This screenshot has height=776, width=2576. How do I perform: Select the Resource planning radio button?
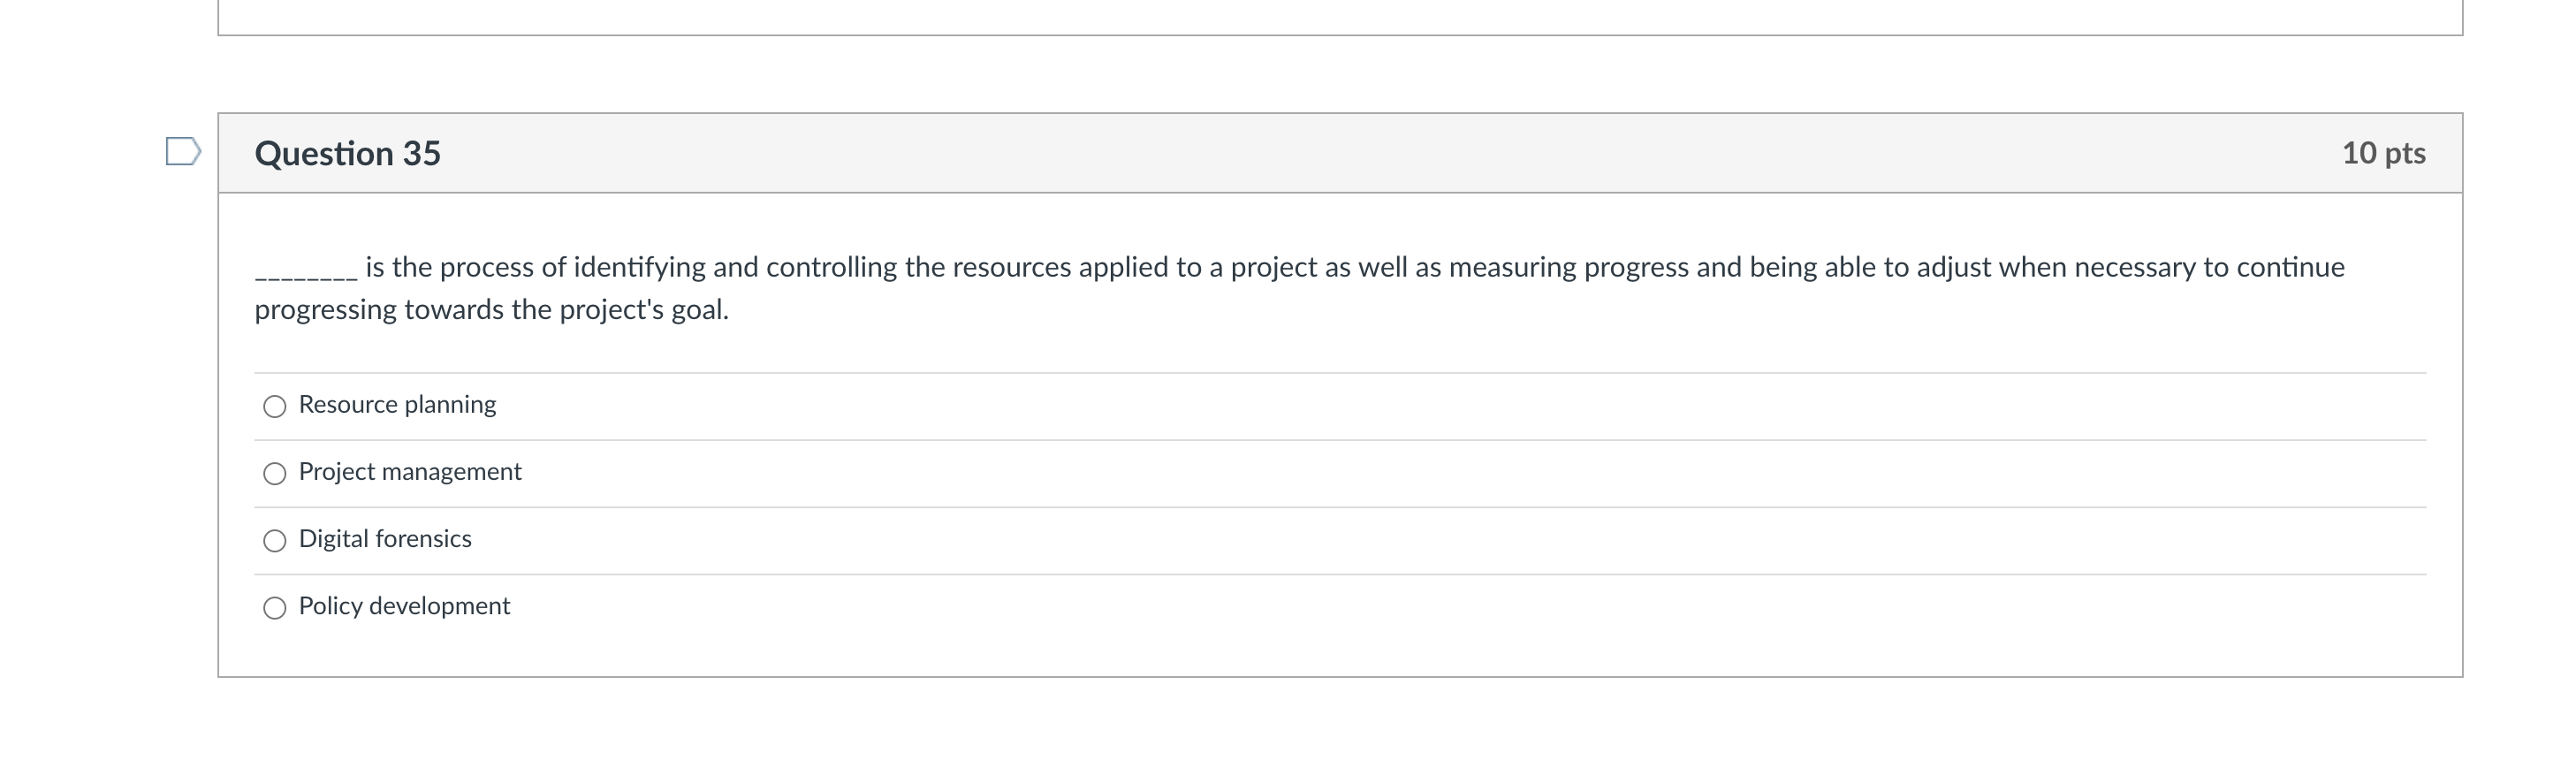[x=274, y=406]
